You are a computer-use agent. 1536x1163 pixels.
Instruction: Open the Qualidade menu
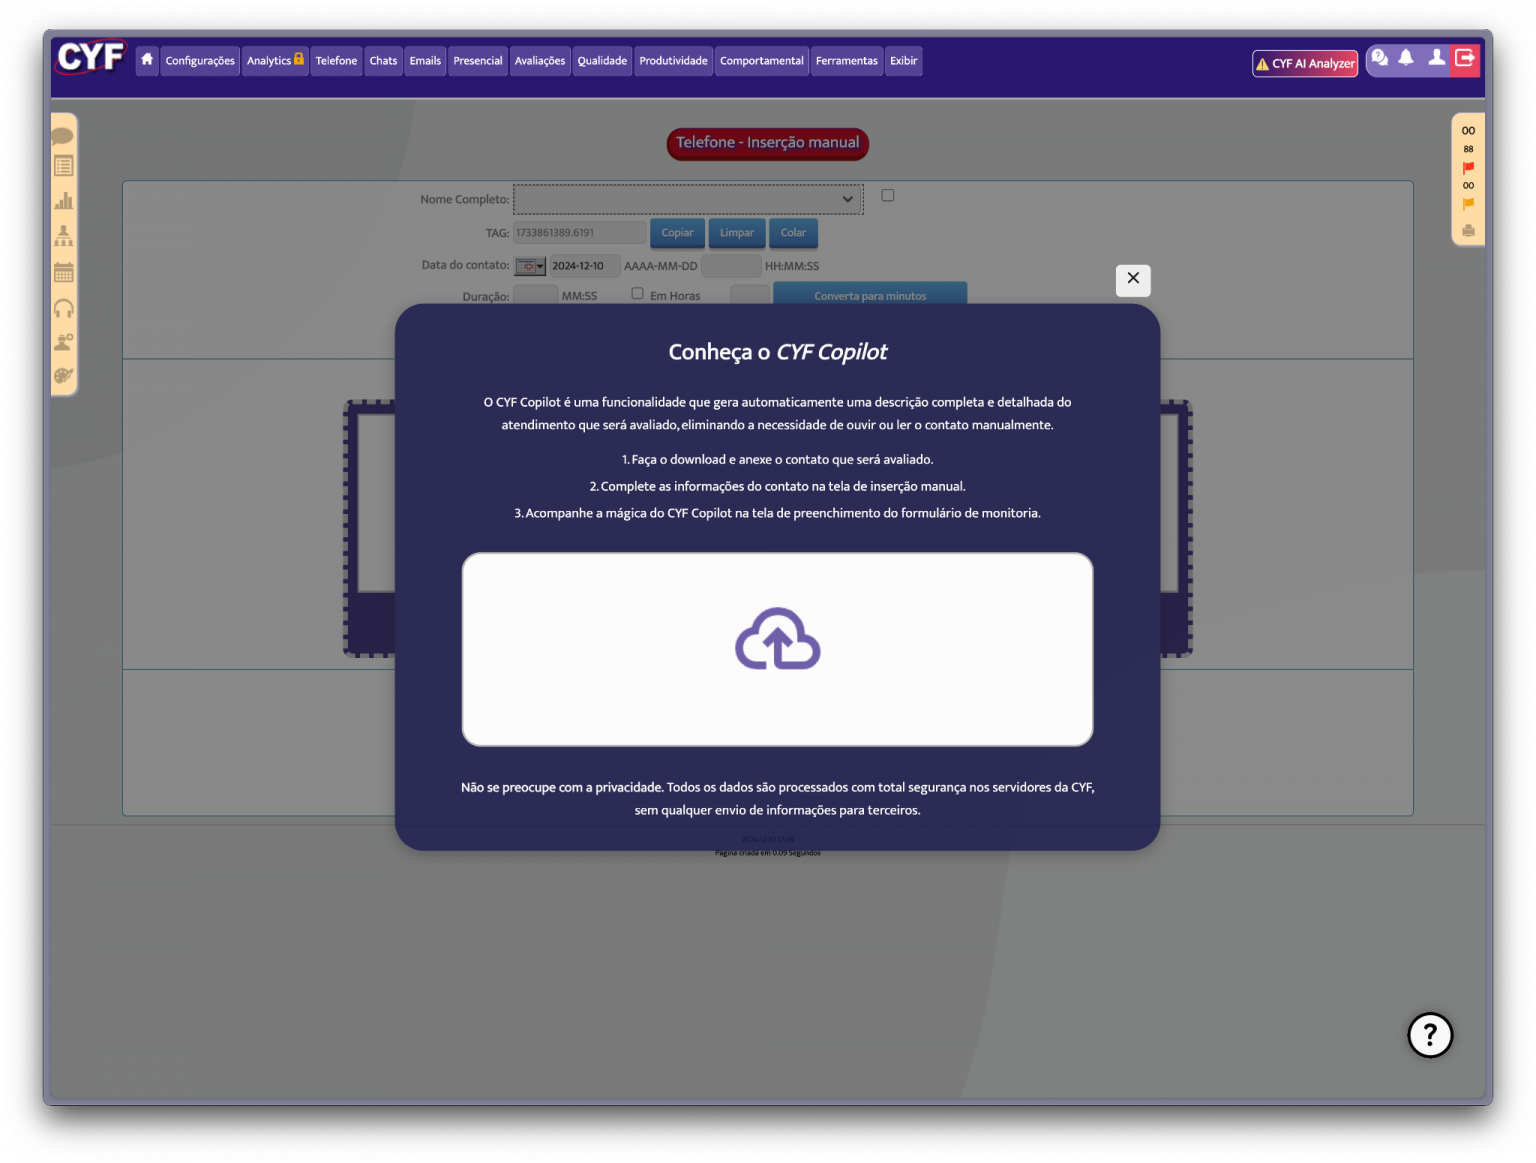coord(602,61)
